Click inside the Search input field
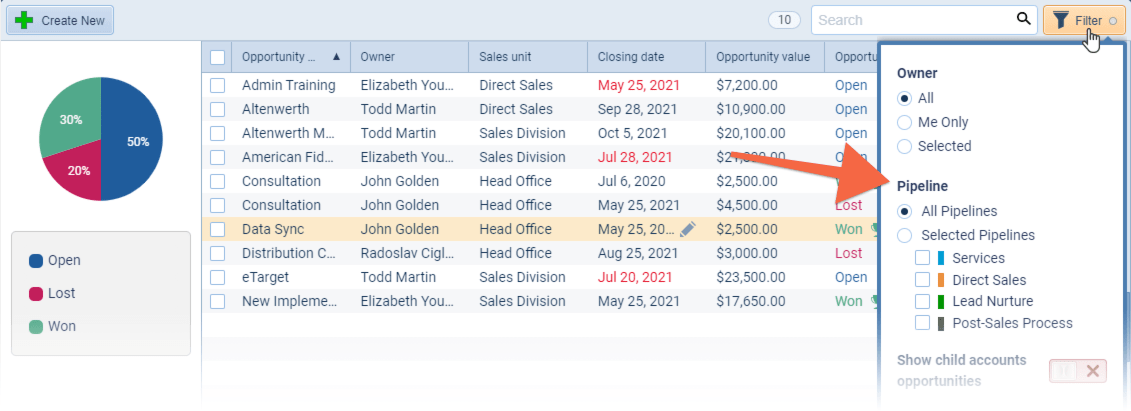 pyautogui.click(x=910, y=20)
